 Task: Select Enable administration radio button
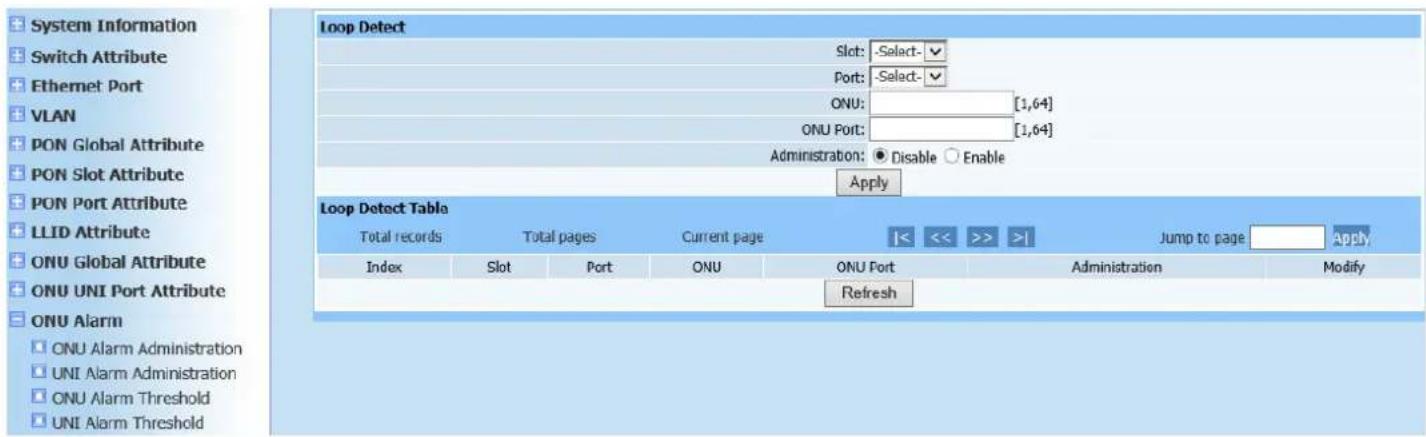tap(952, 157)
